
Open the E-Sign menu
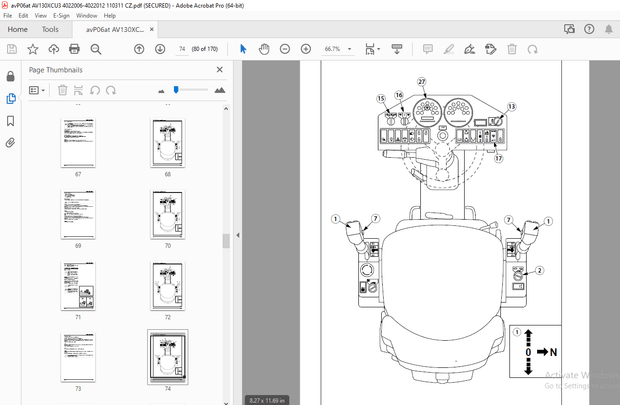61,15
